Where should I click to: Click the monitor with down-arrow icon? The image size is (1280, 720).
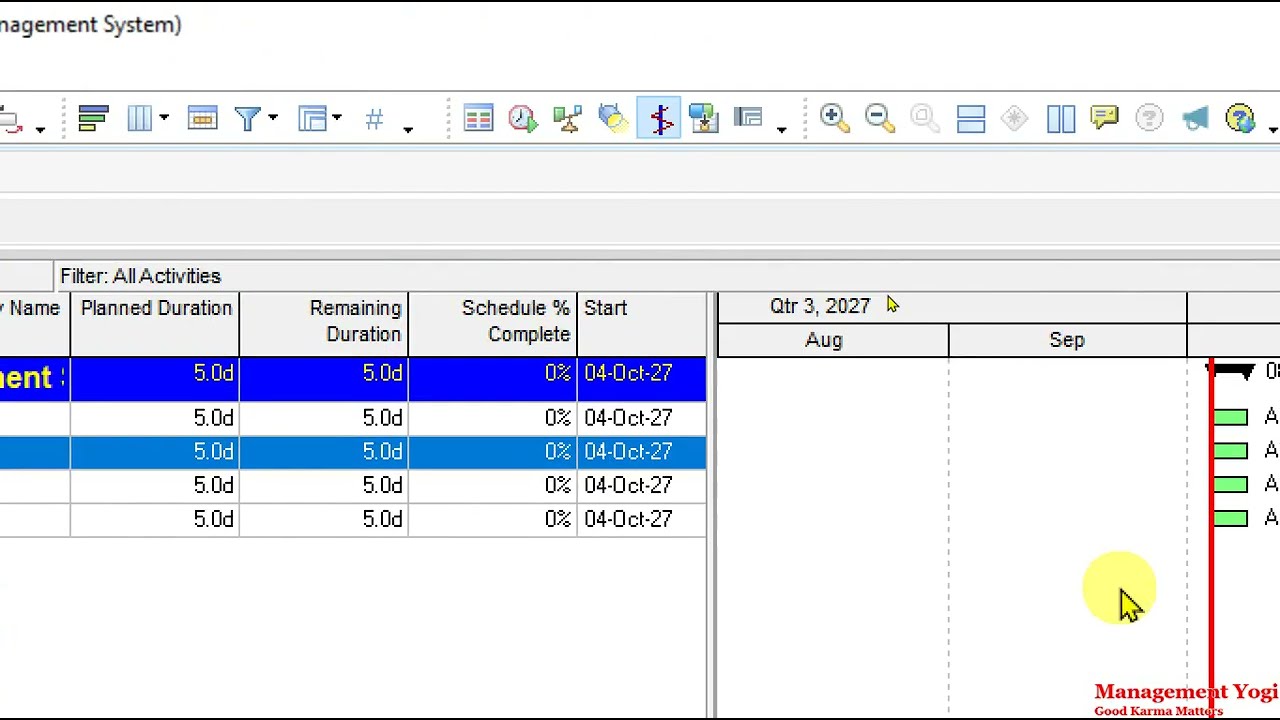[704, 119]
